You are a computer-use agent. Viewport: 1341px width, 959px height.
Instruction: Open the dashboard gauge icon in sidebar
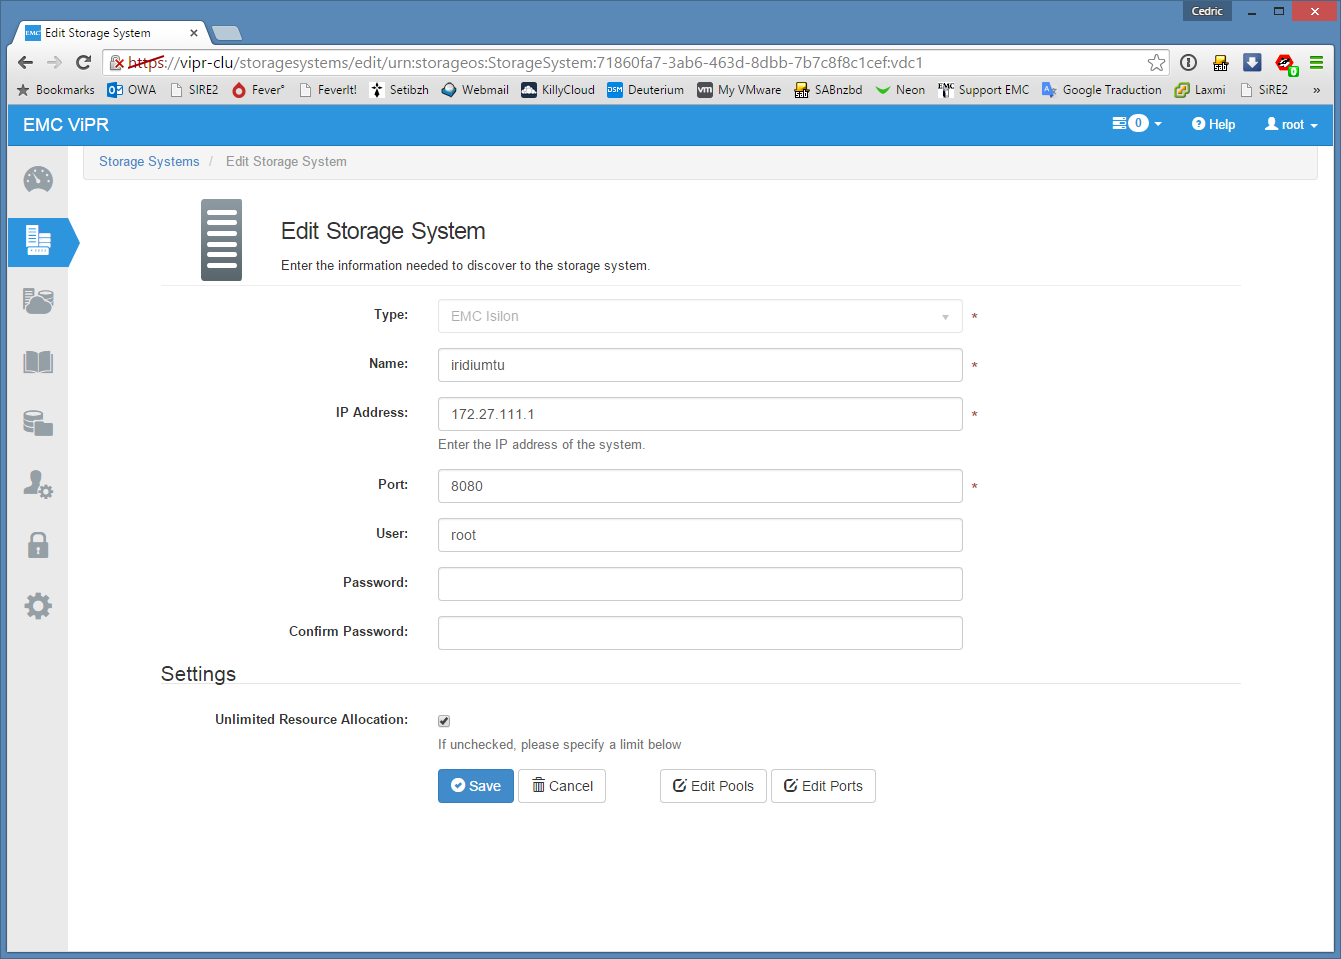(x=38, y=180)
